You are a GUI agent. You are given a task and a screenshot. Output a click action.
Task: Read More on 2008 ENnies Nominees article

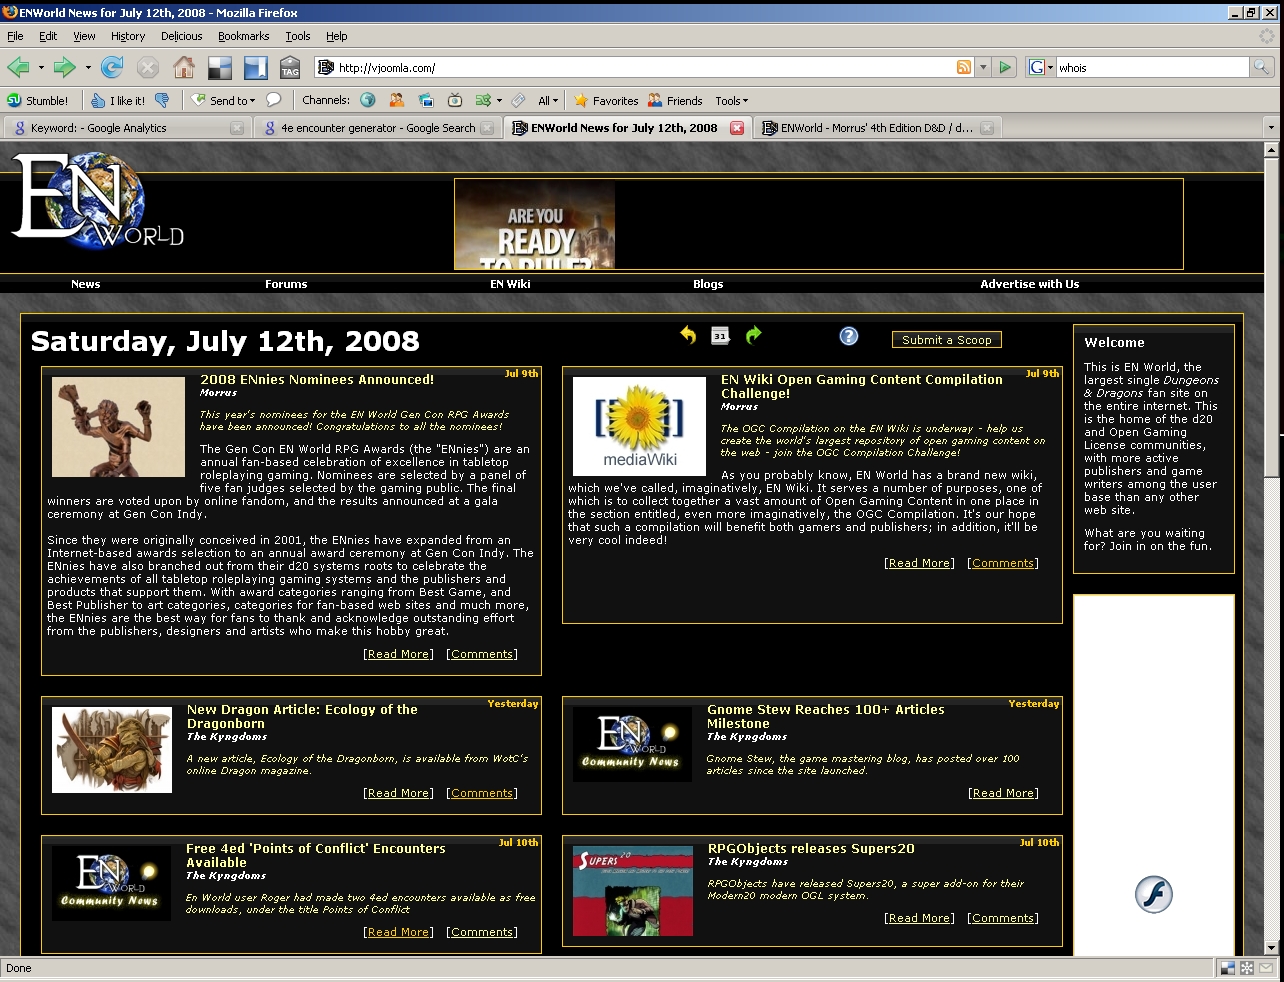398,654
